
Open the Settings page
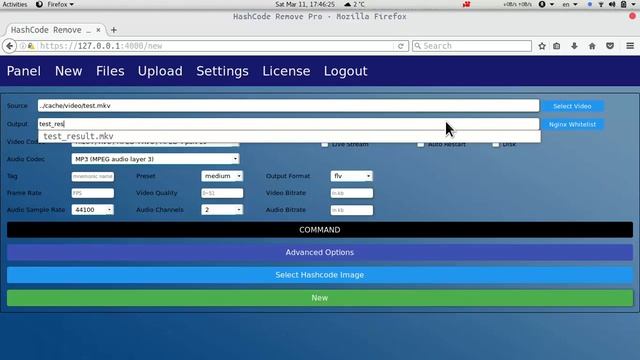click(x=222, y=71)
